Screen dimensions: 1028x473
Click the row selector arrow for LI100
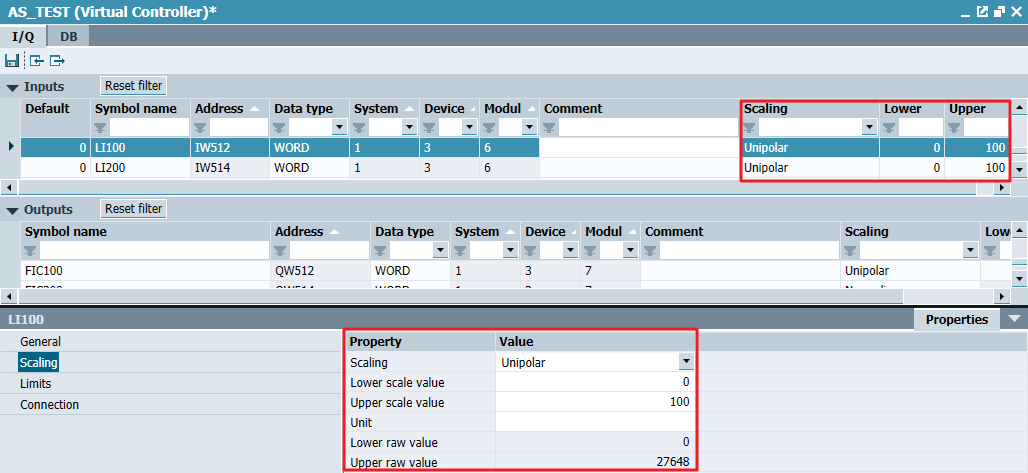click(10, 147)
